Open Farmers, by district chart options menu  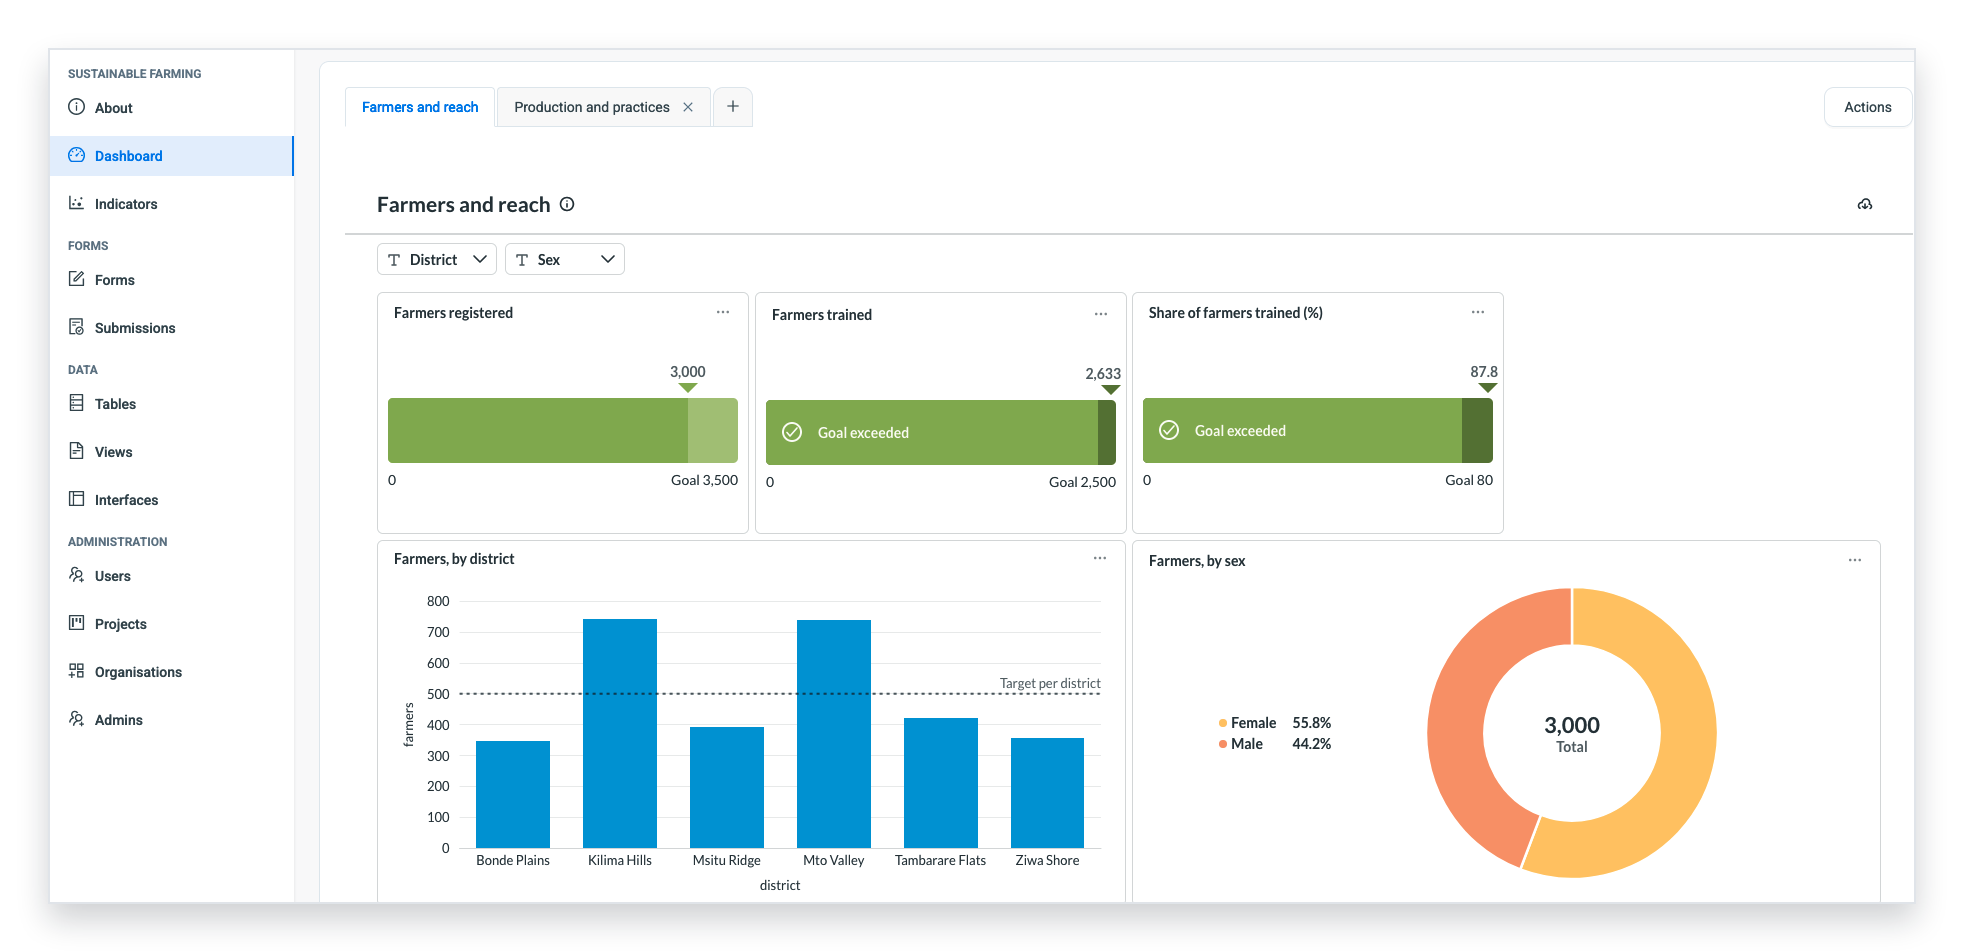(1100, 558)
